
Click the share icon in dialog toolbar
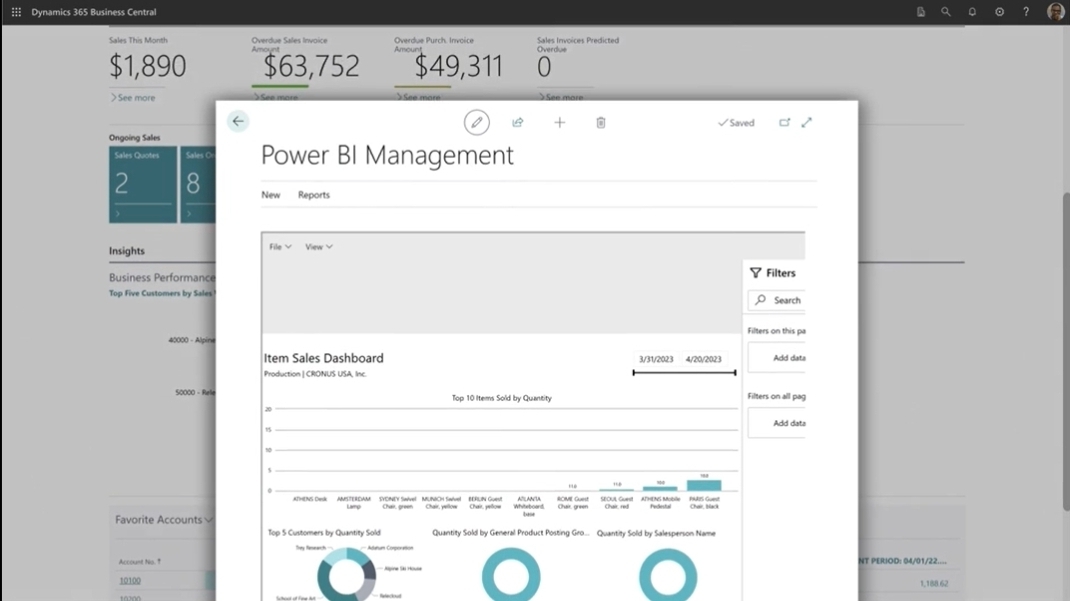(x=518, y=122)
